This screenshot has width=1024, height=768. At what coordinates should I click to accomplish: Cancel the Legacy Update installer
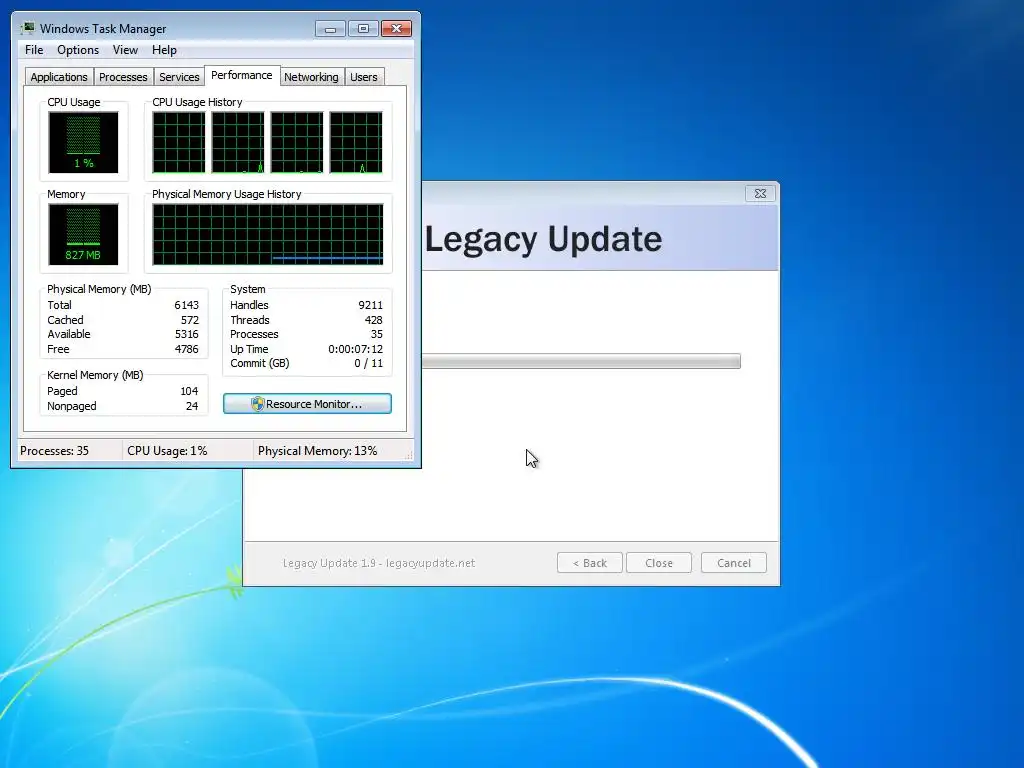pos(733,563)
